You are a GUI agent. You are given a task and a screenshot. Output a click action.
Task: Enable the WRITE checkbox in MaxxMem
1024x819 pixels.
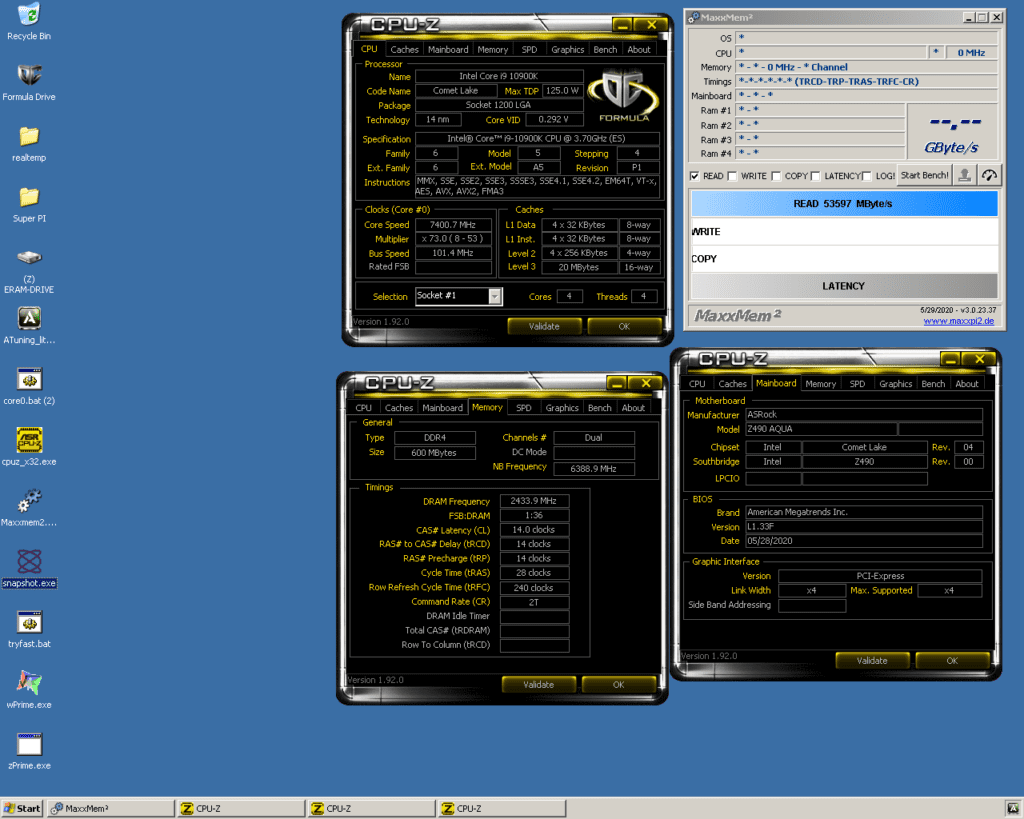pyautogui.click(x=732, y=176)
